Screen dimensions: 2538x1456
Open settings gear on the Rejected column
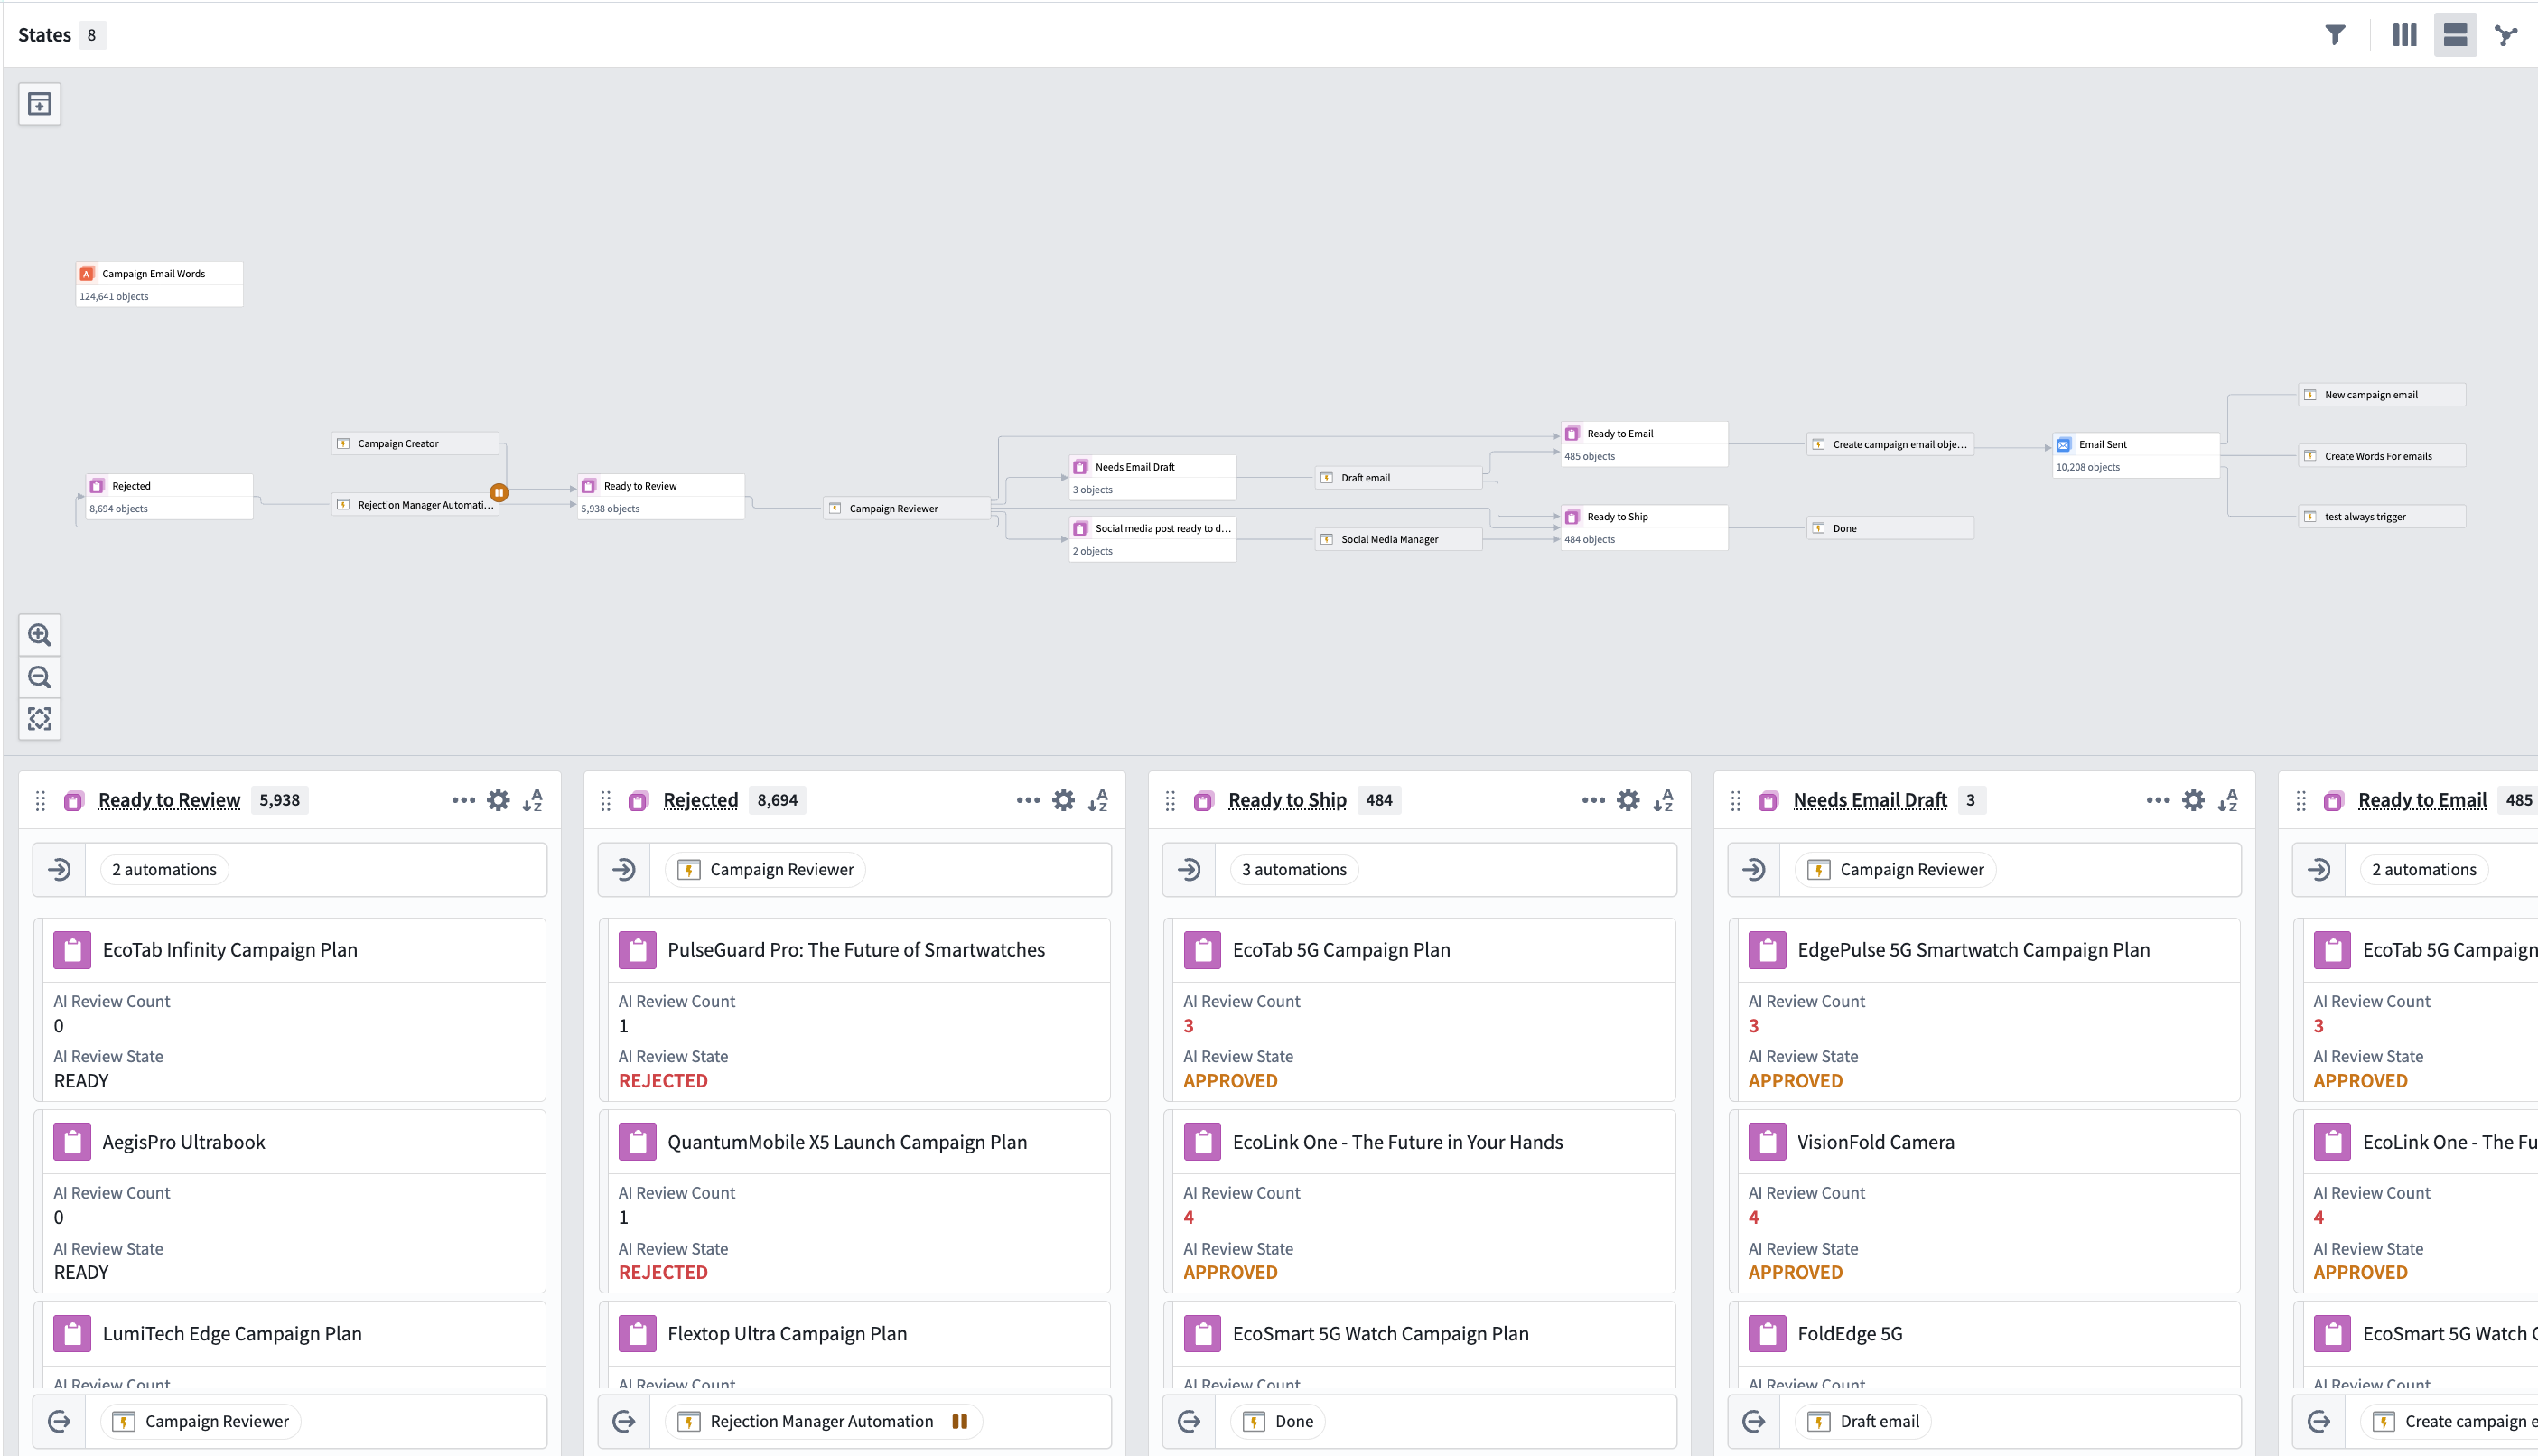(1062, 800)
